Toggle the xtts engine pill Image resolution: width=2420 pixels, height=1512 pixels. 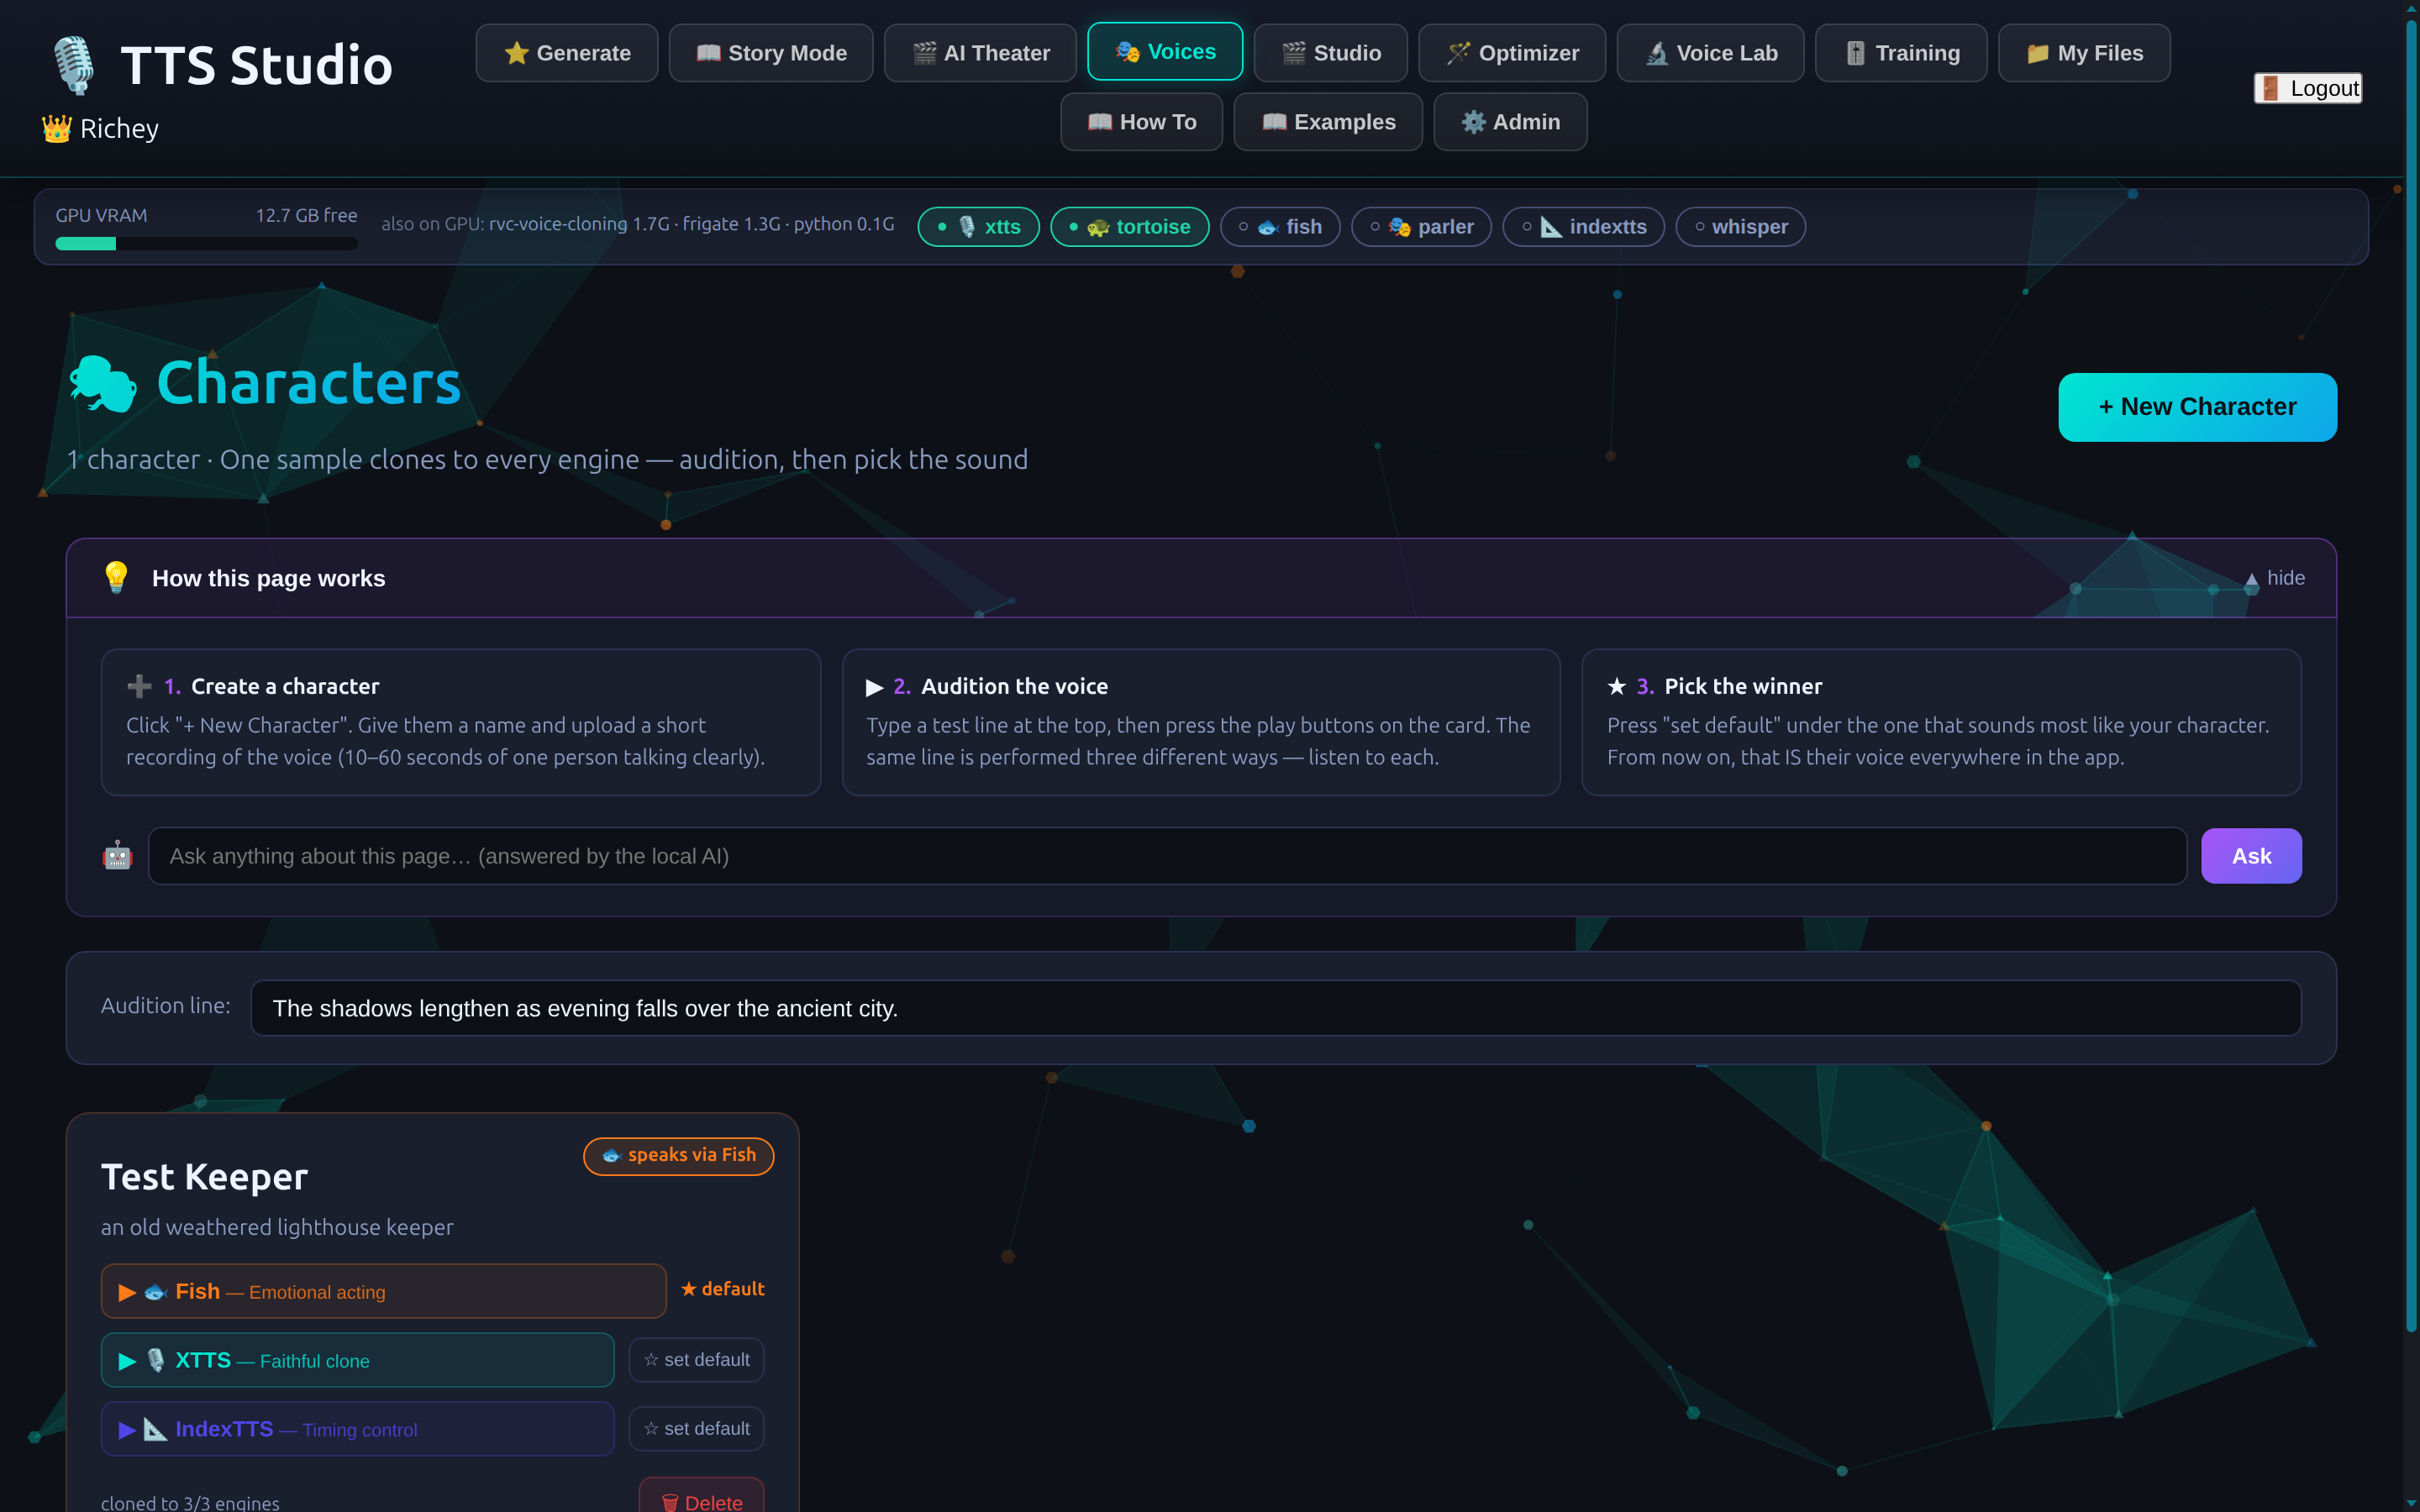click(x=978, y=227)
